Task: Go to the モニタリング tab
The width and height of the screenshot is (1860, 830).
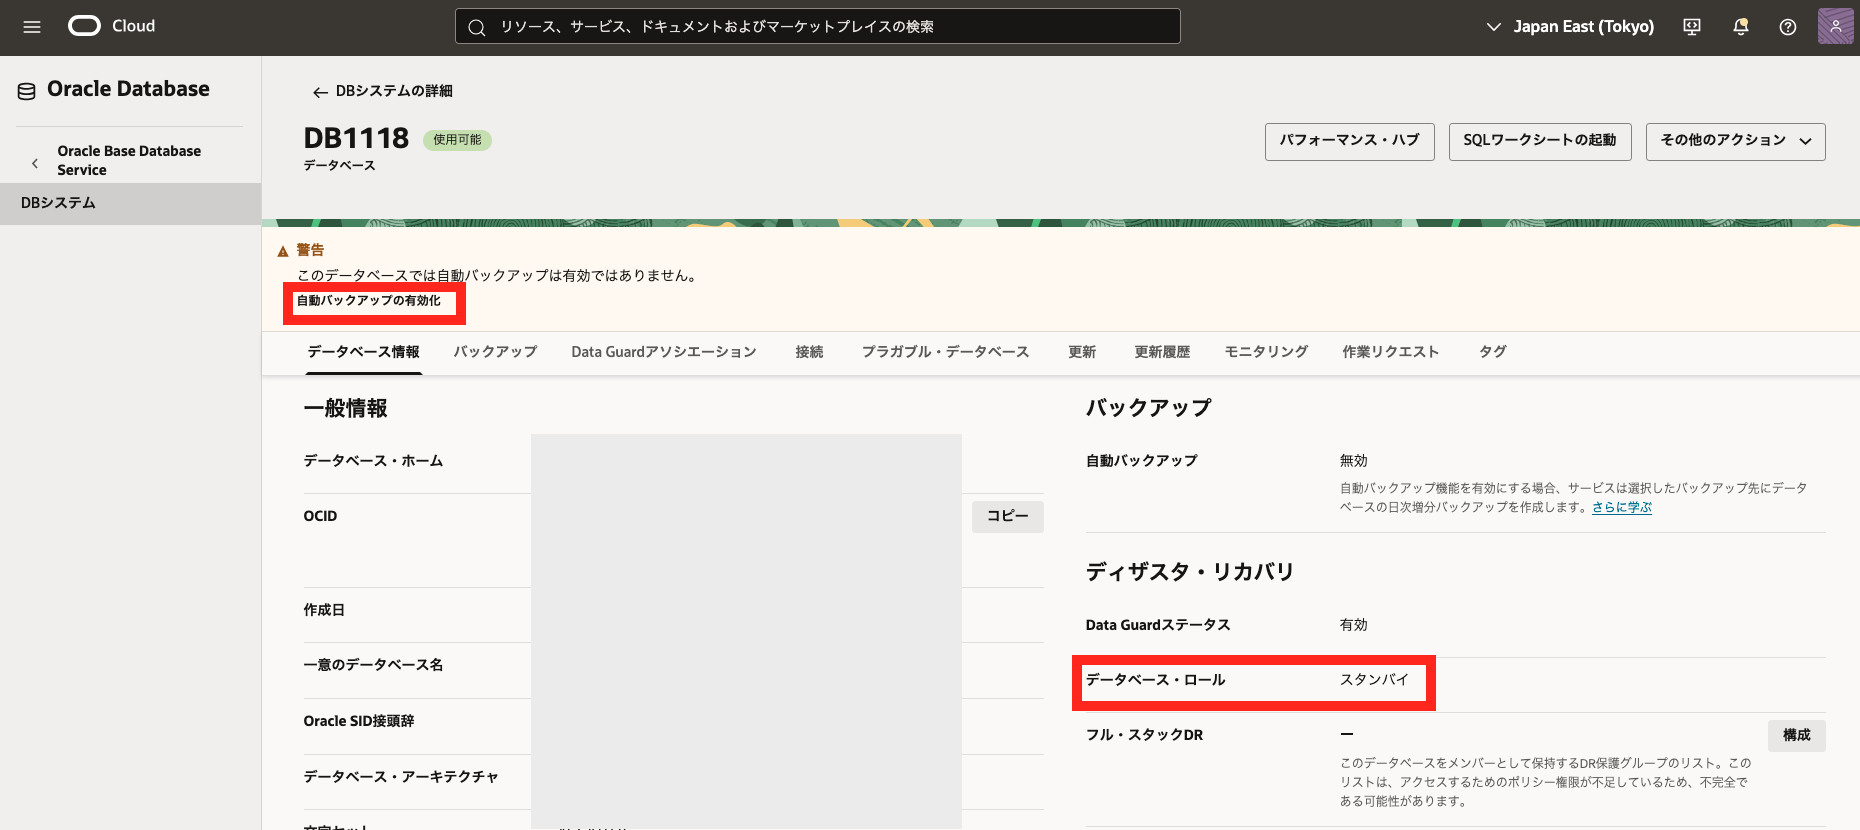Action: [1266, 352]
